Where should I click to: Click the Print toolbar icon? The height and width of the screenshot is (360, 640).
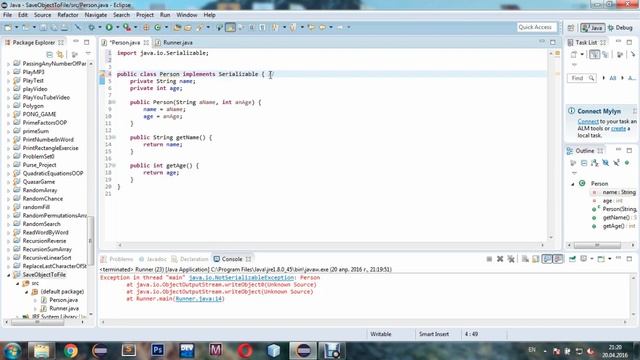(64, 27)
